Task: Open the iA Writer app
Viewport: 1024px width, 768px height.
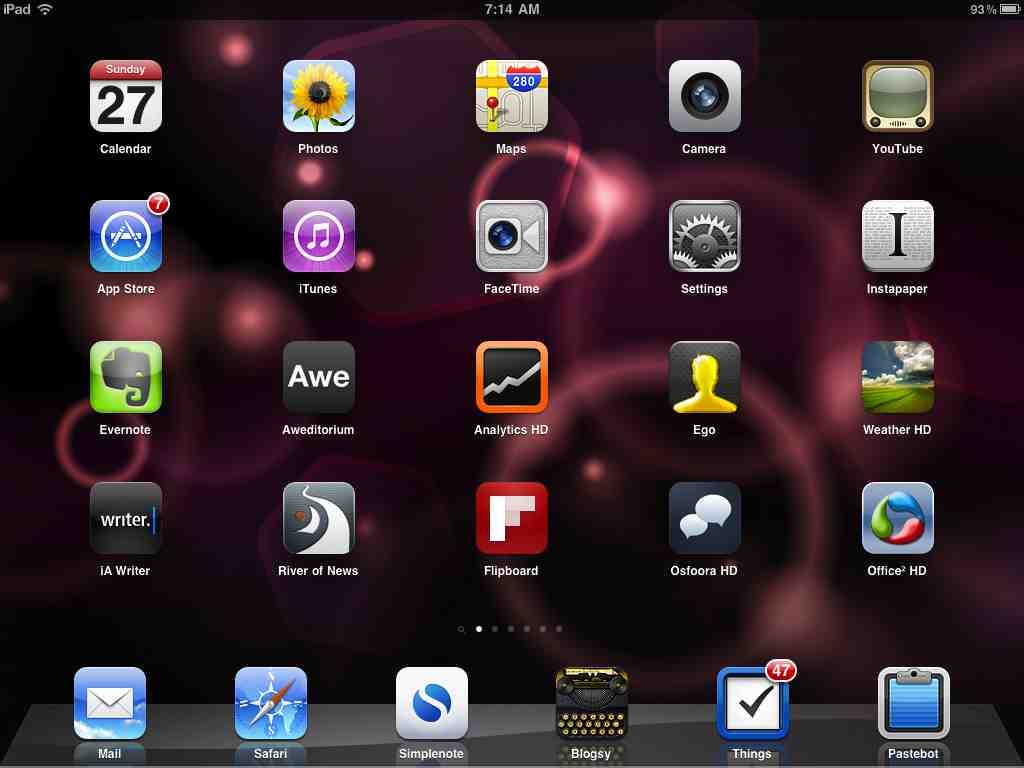Action: coord(125,518)
